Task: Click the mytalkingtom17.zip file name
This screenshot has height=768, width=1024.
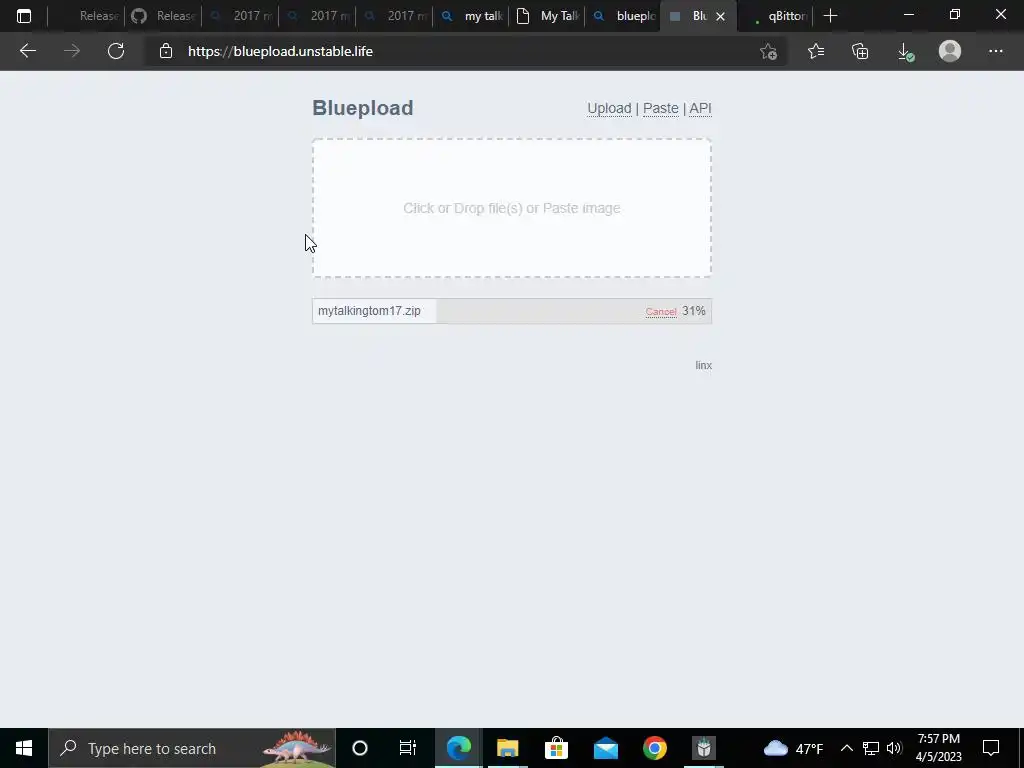Action: coord(369,311)
